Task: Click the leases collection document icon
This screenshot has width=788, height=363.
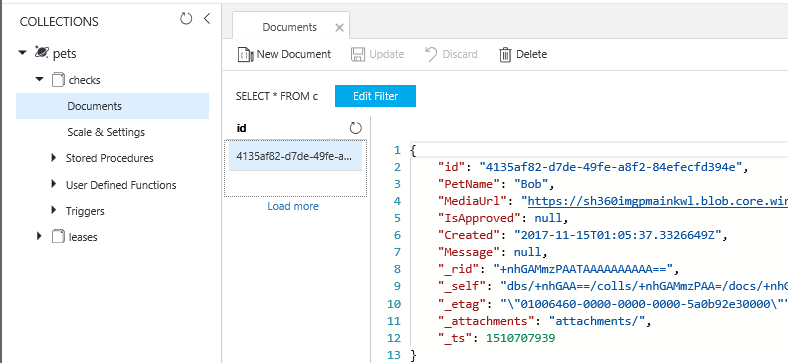Action: [58, 236]
